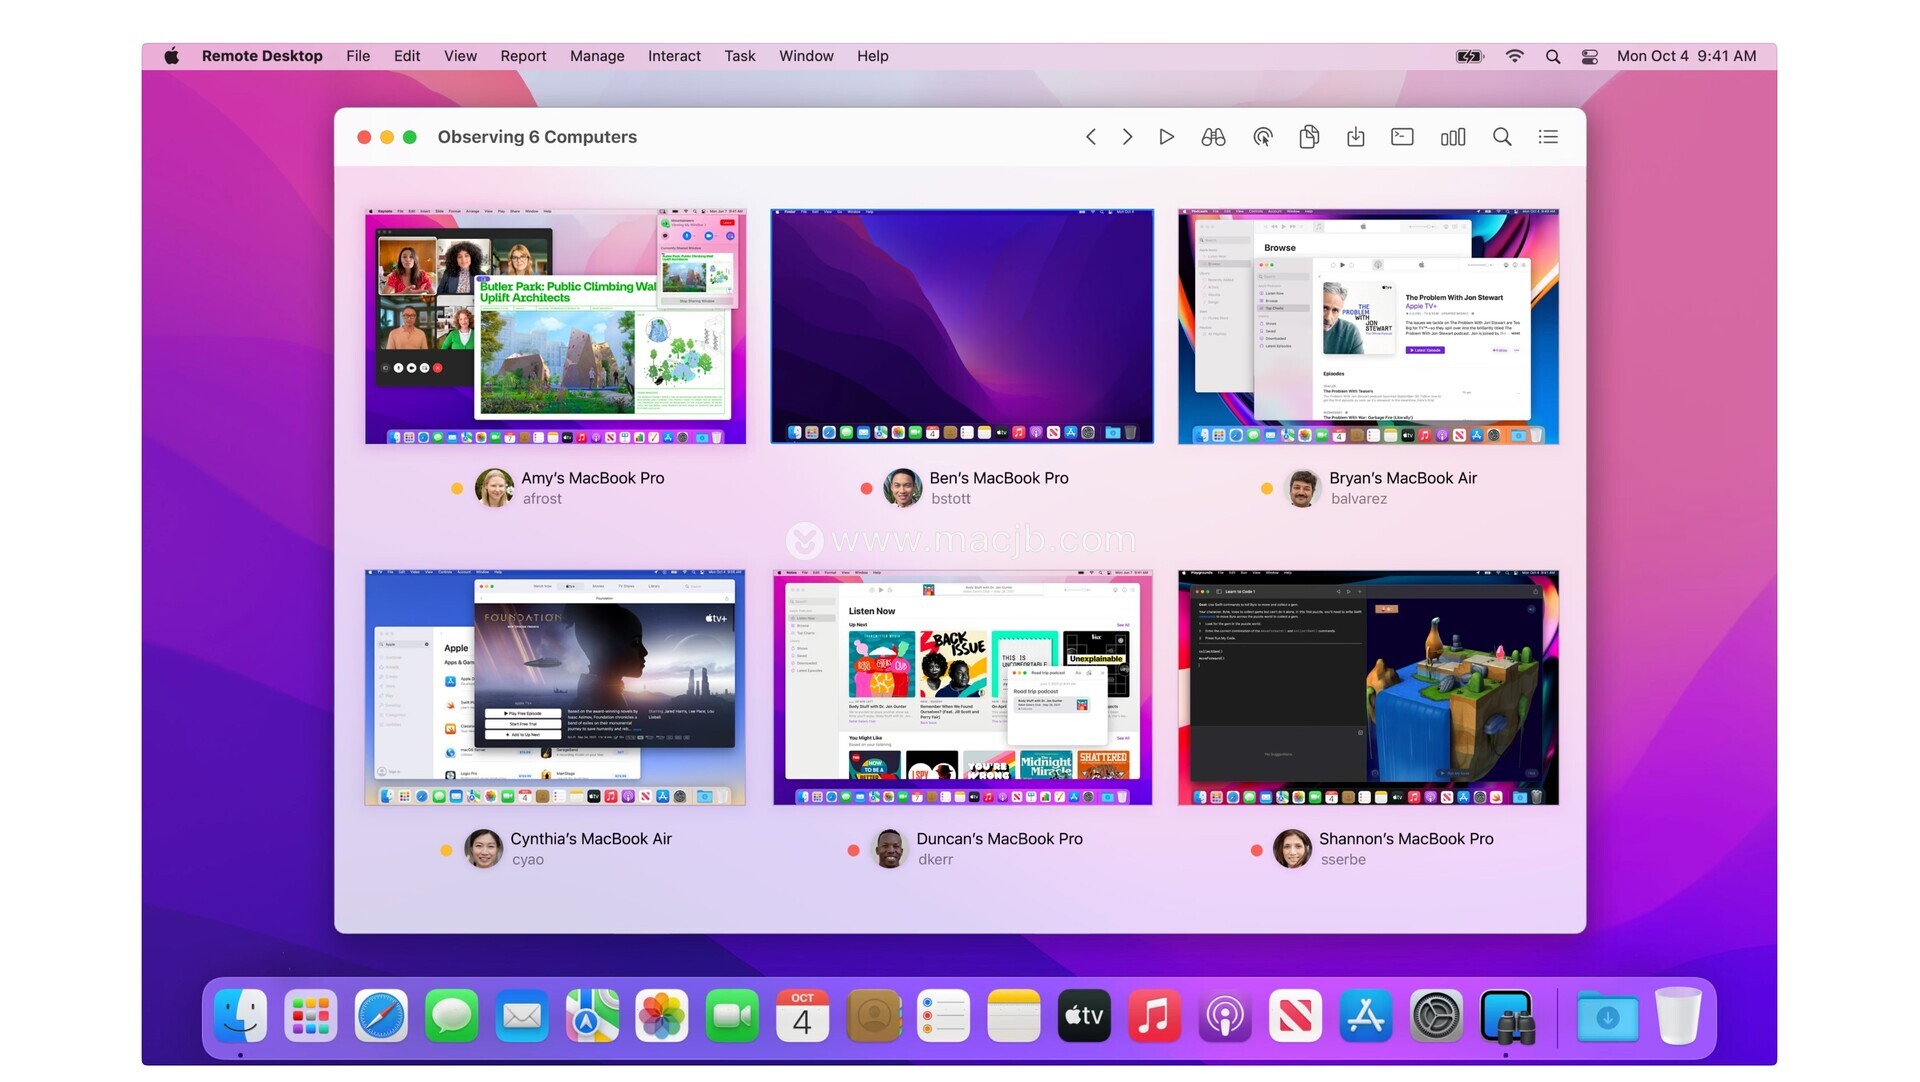Screen dimensions: 1920x1082
Task: Click the Control toolbar icon
Action: [x=1262, y=137]
